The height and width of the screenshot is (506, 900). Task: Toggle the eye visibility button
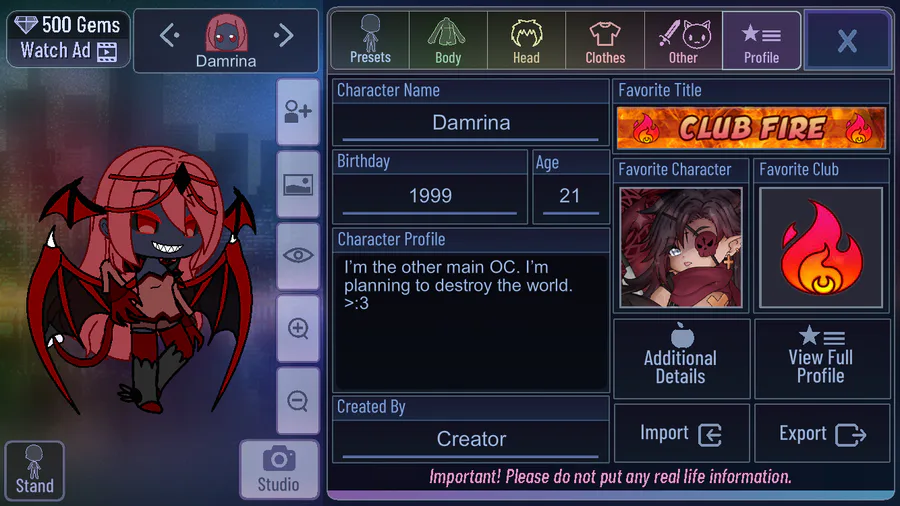298,256
